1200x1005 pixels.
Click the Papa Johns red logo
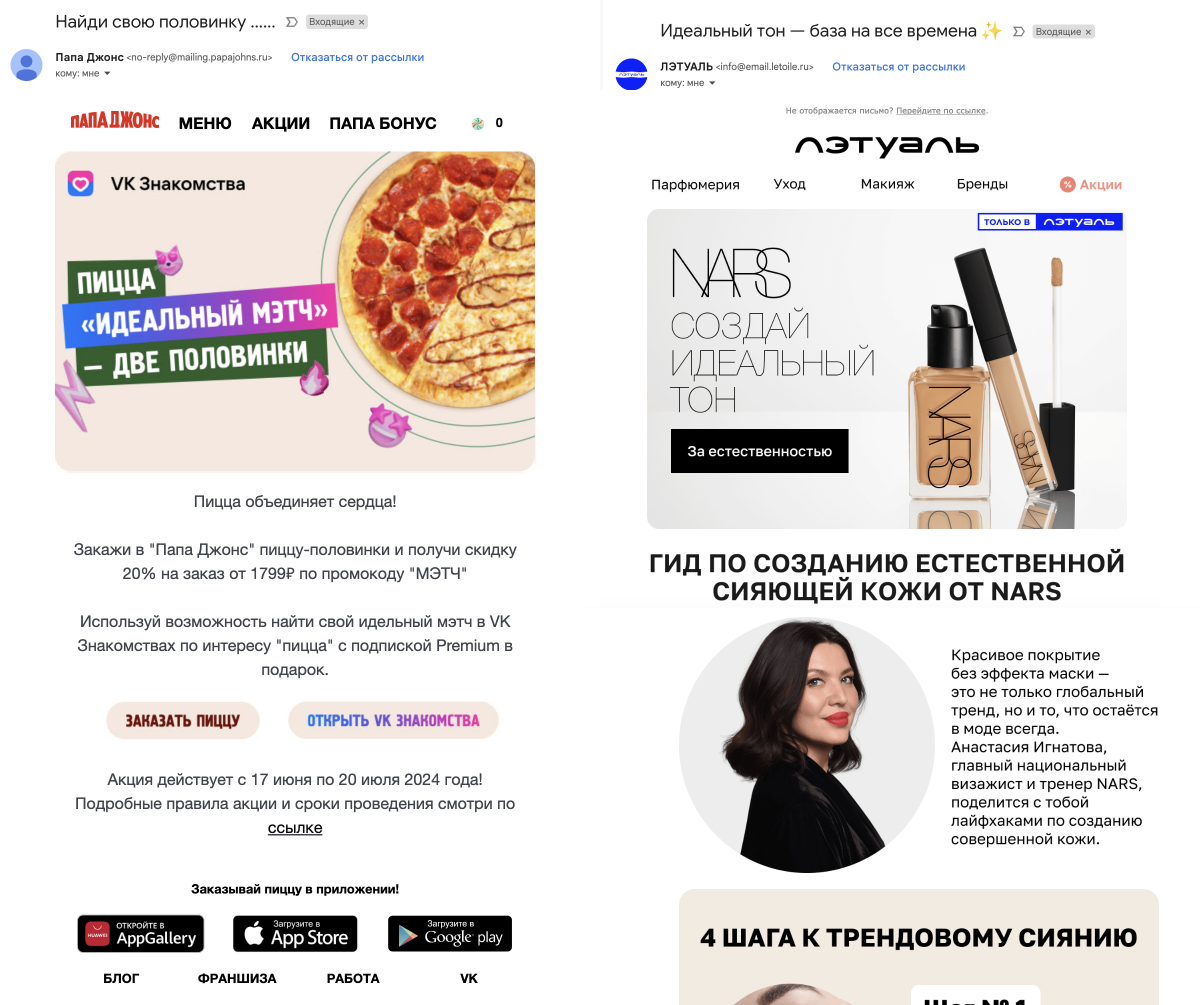click(115, 122)
